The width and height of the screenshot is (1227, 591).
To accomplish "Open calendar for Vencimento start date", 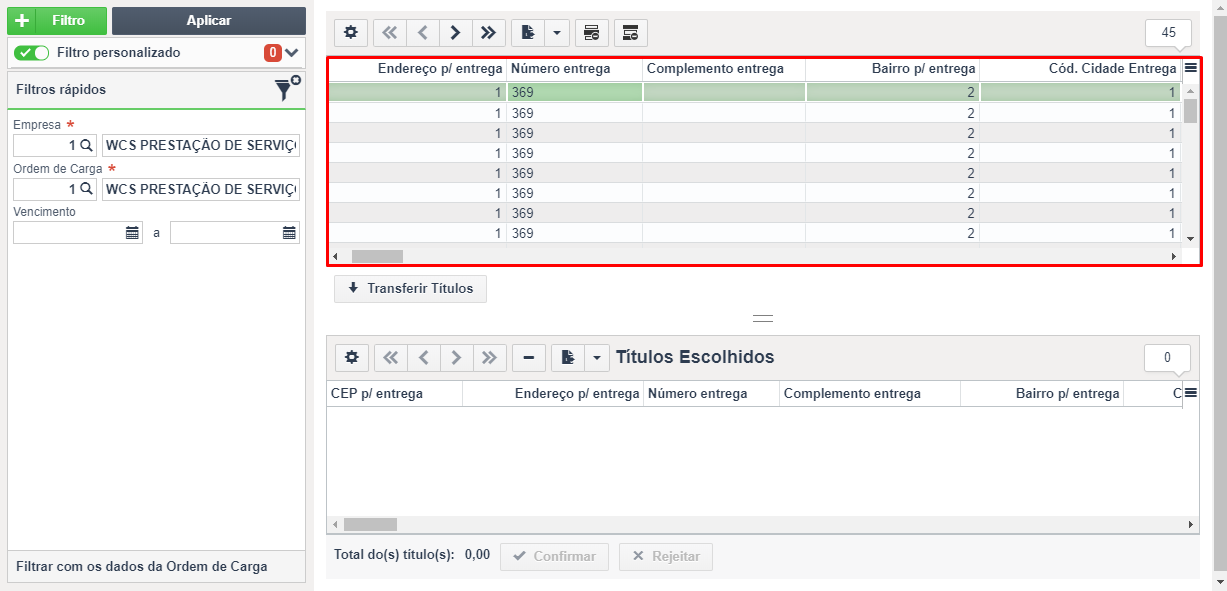I will [132, 233].
